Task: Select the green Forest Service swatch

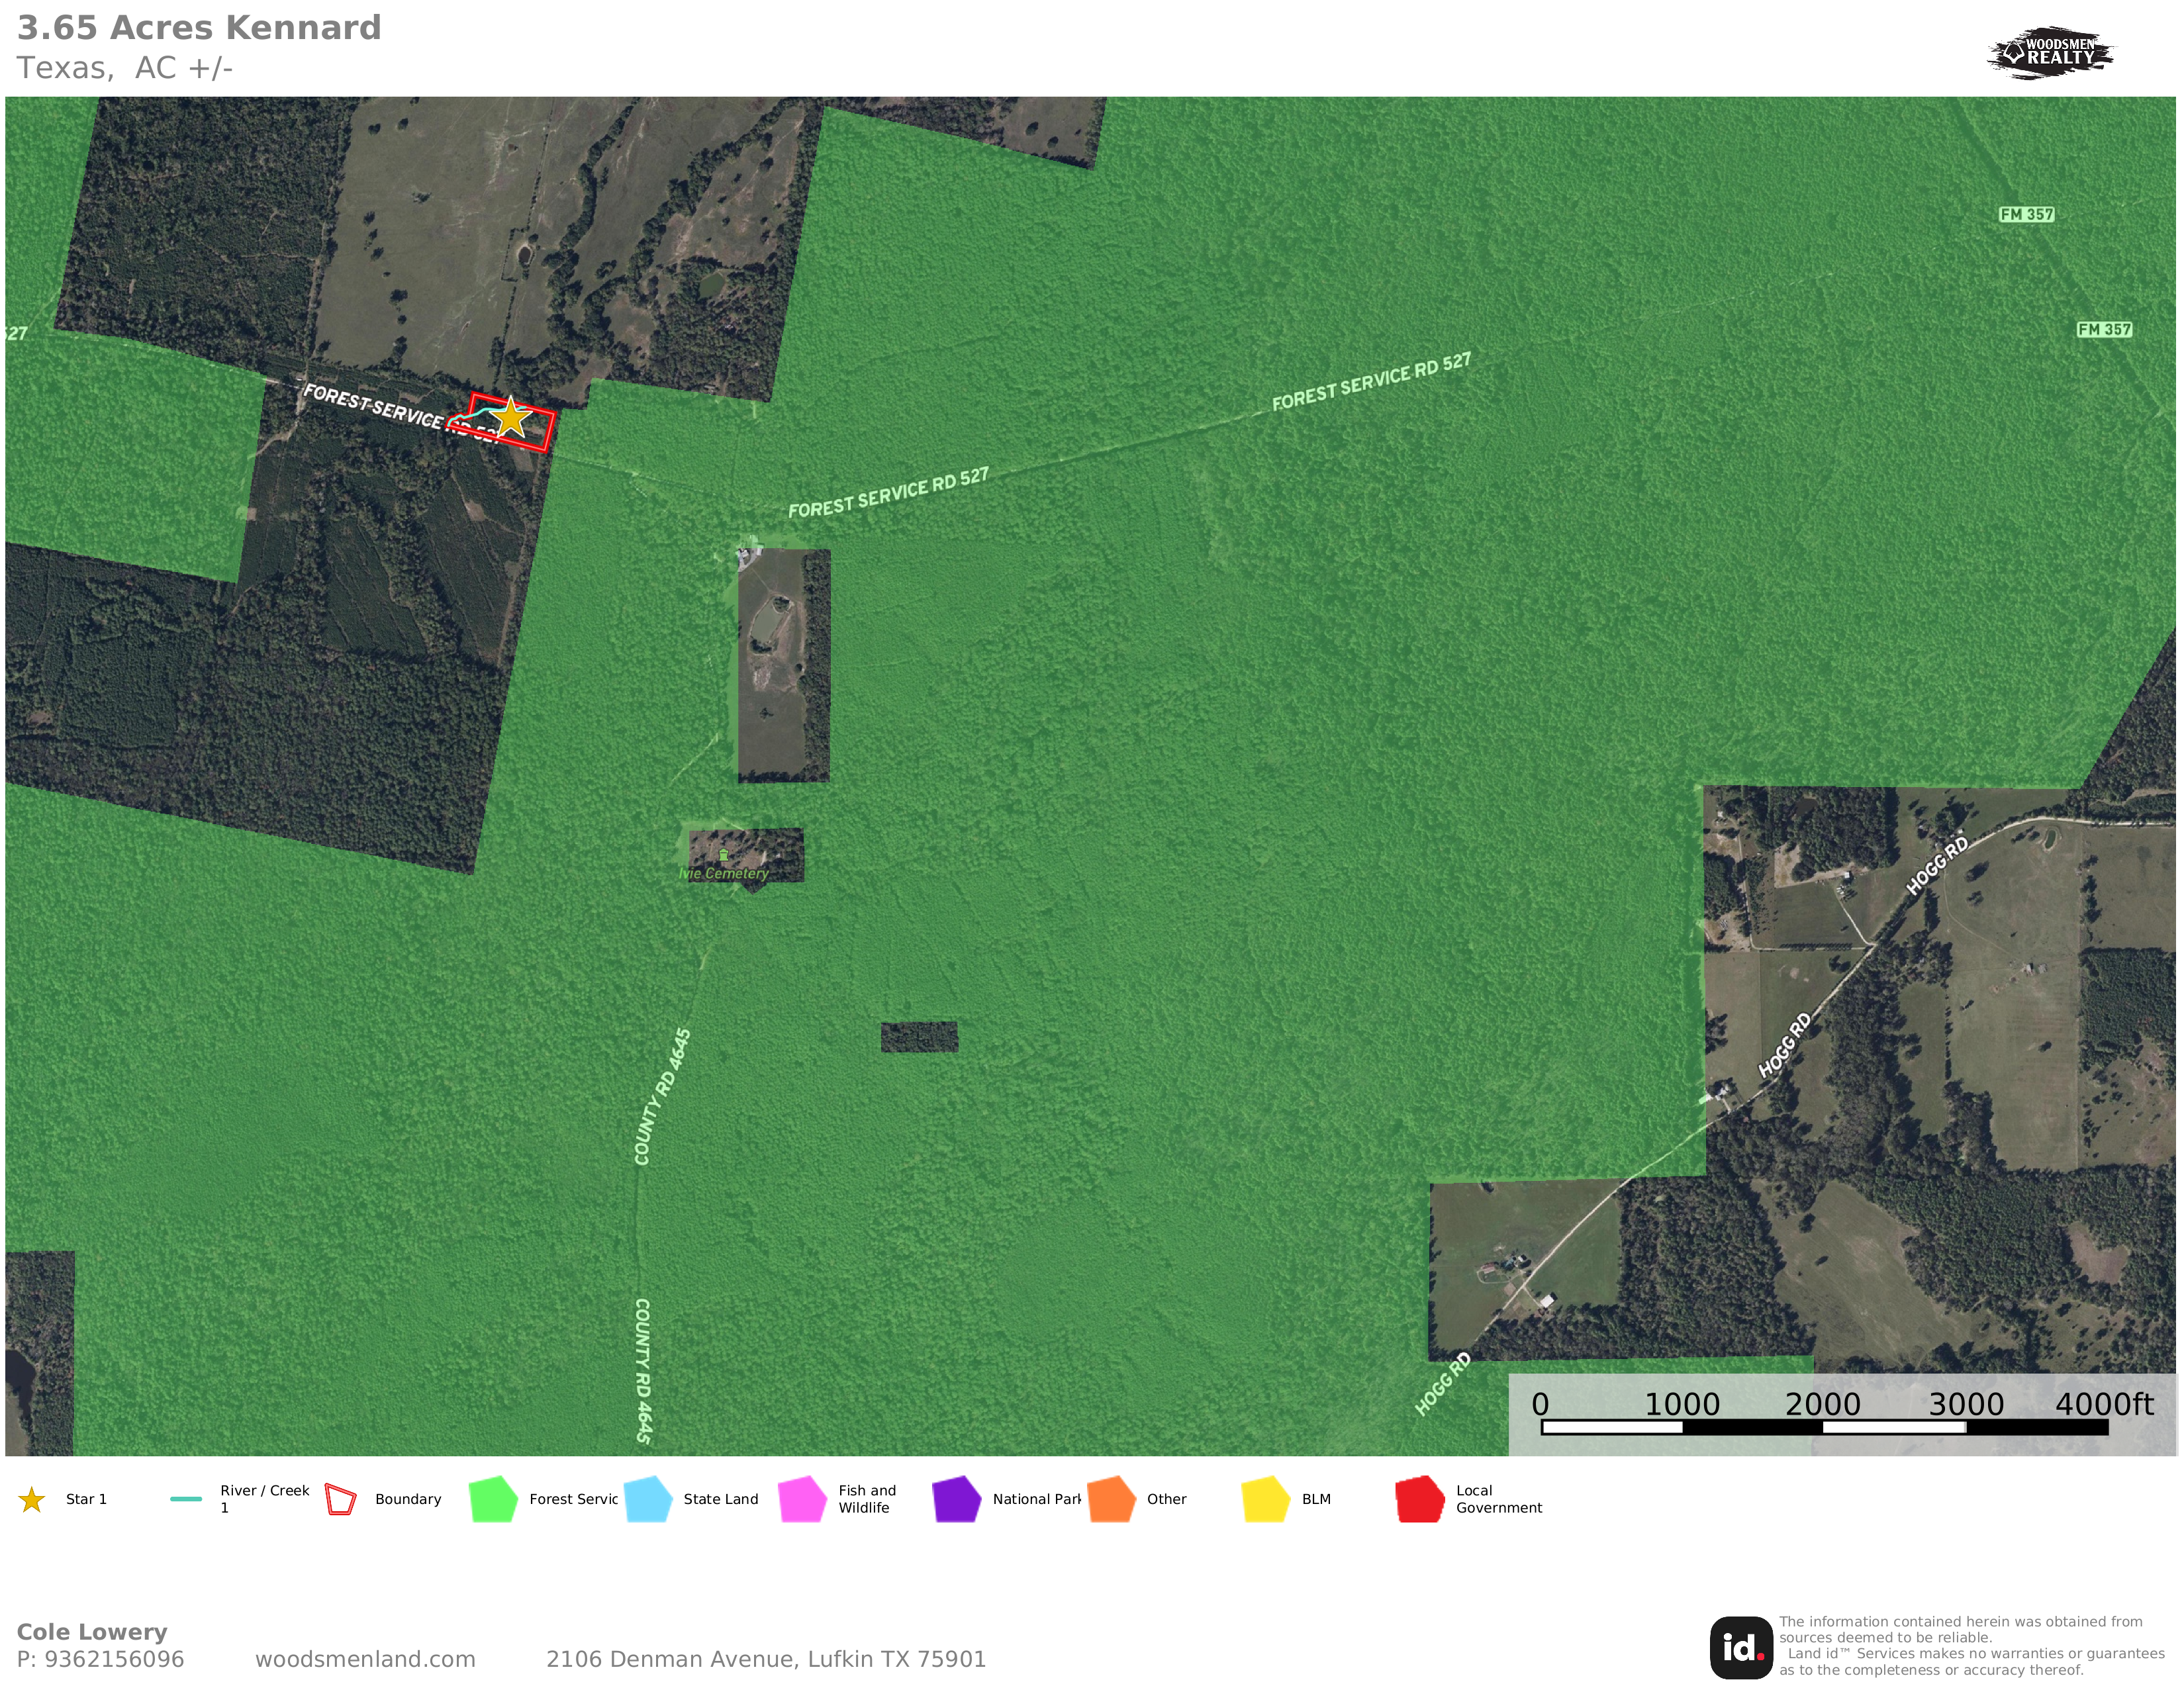Action: (493, 1499)
